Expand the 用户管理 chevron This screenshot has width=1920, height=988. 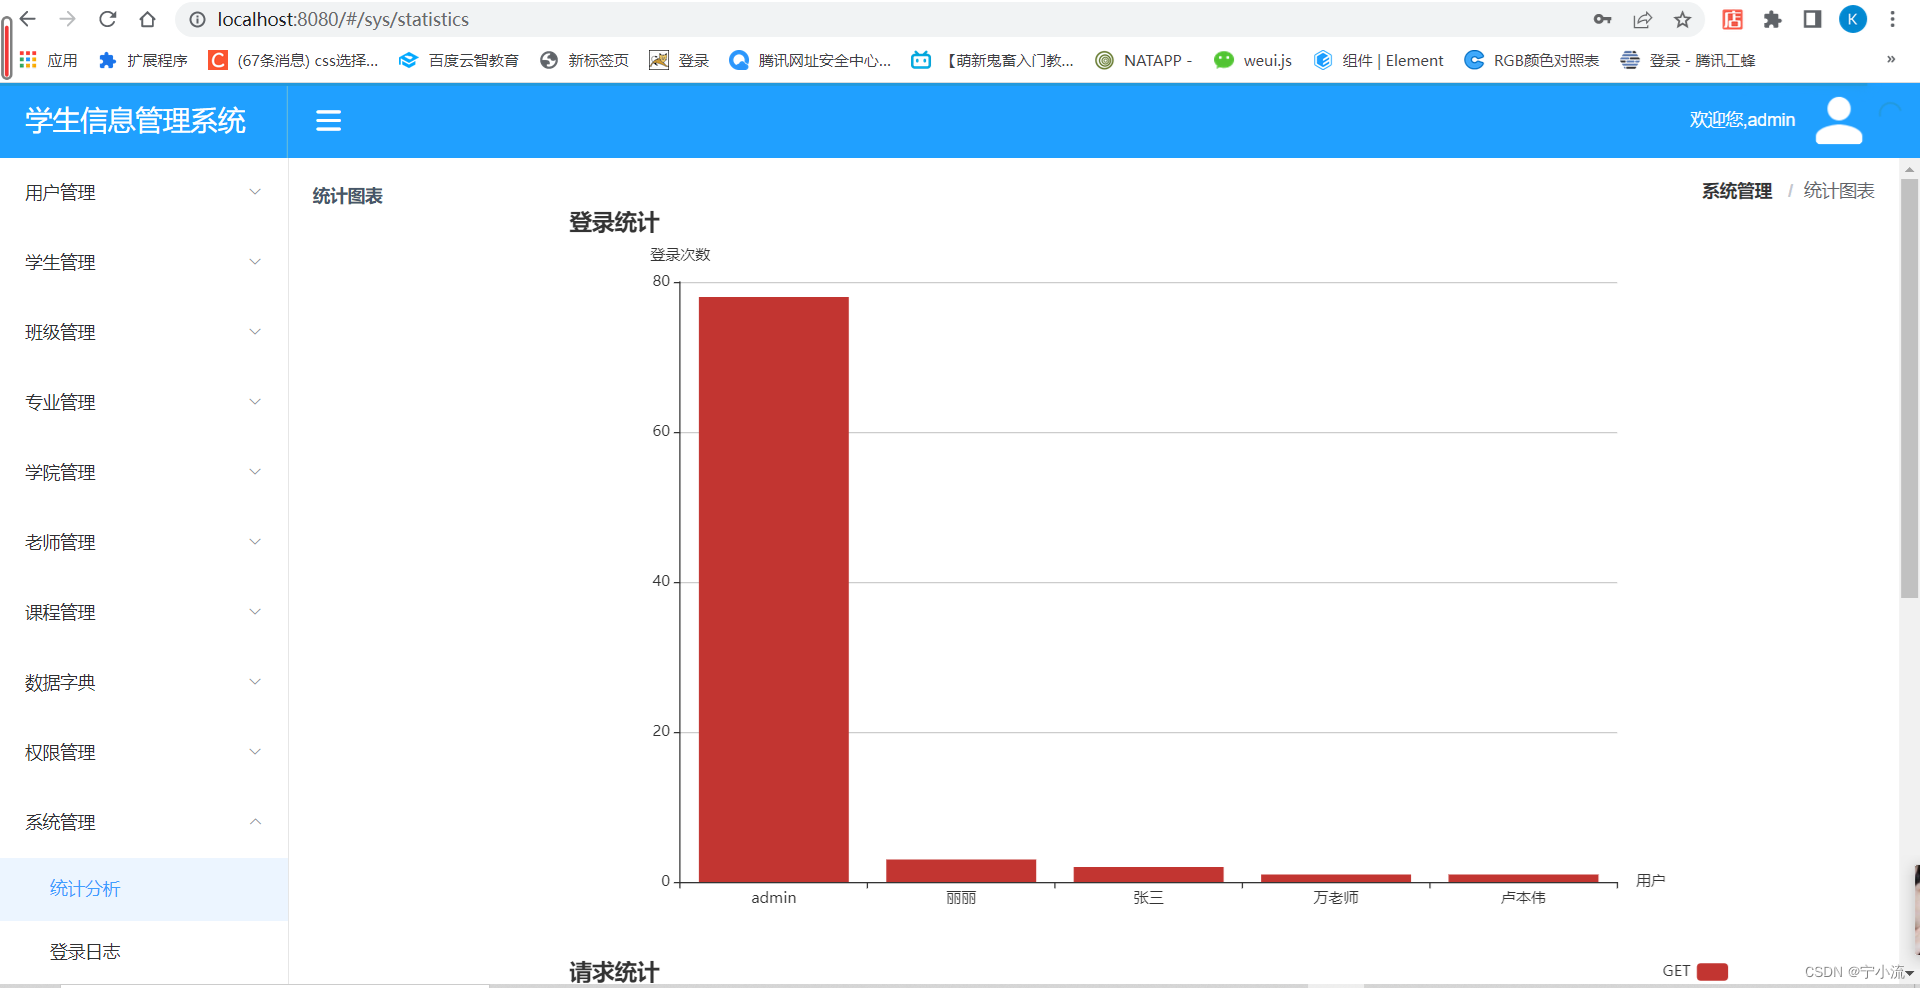[x=255, y=192]
